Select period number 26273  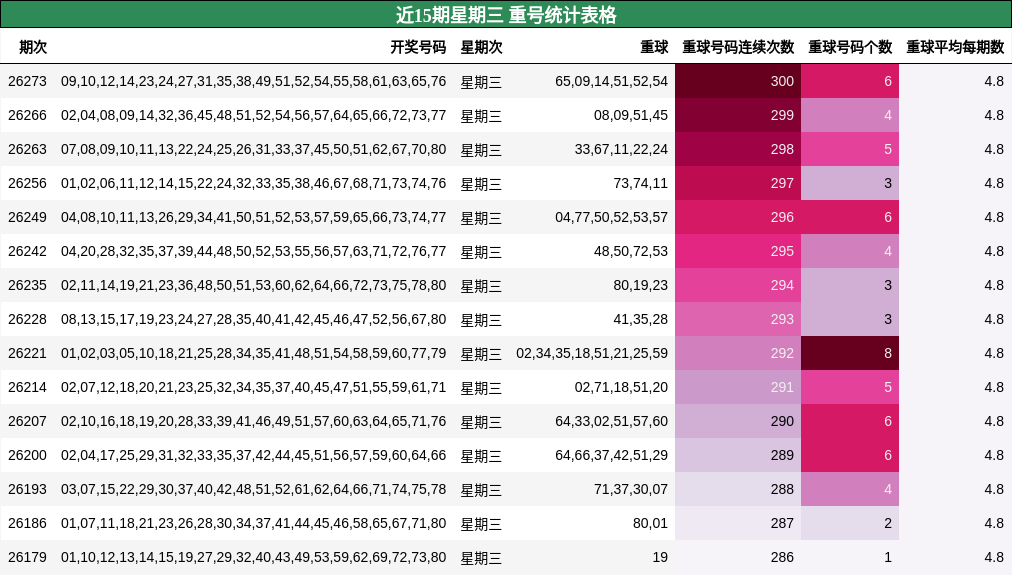tap(27, 81)
